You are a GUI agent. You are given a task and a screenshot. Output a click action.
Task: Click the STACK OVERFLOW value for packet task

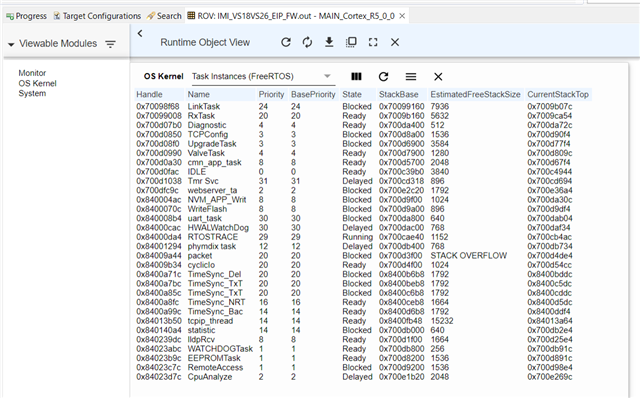[x=469, y=256]
